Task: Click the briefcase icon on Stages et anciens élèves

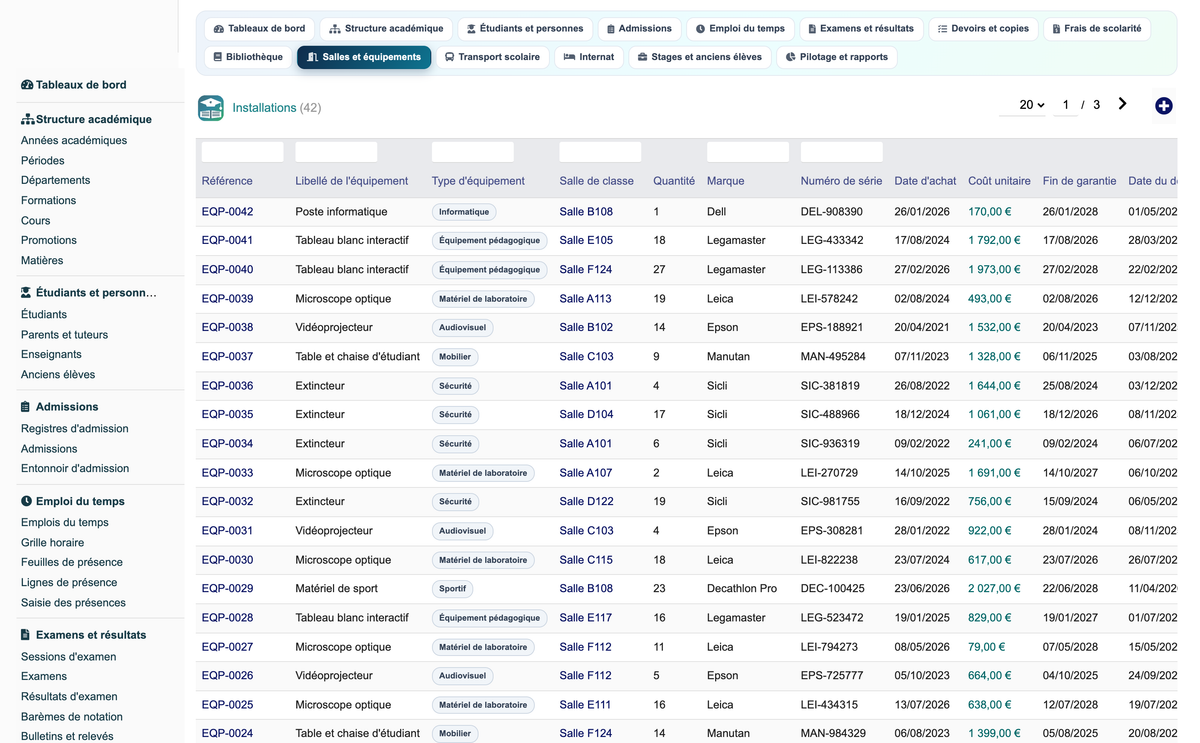Action: (x=642, y=58)
